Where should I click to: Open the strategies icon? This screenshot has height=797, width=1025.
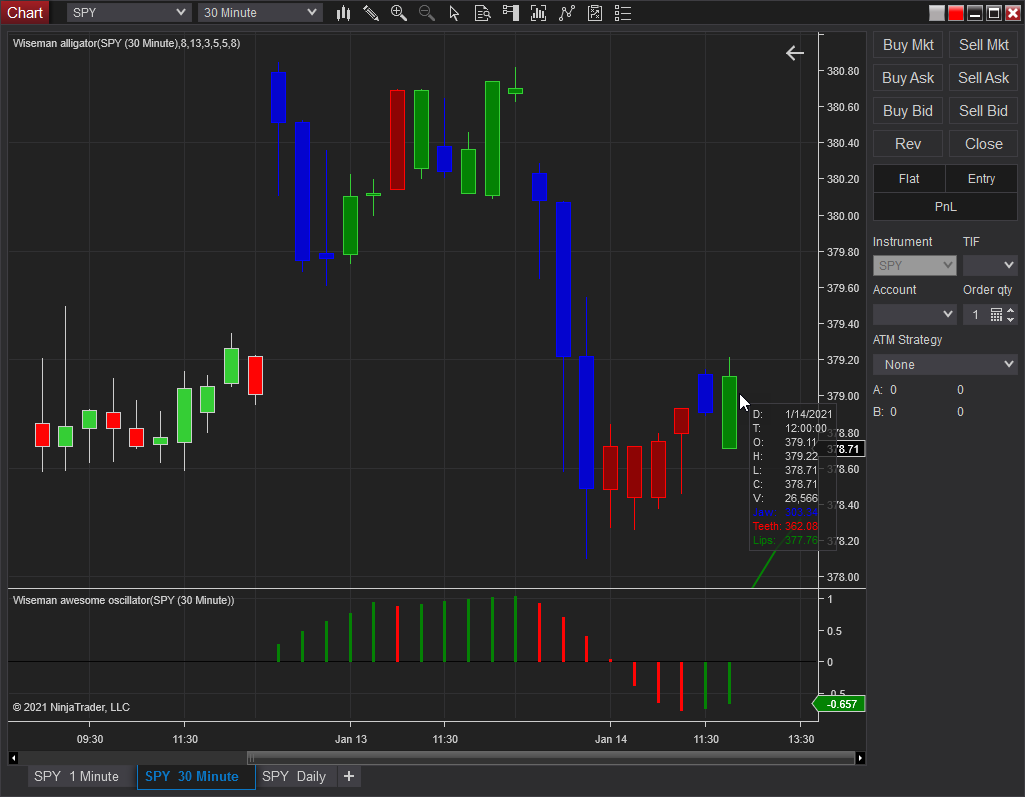click(595, 12)
